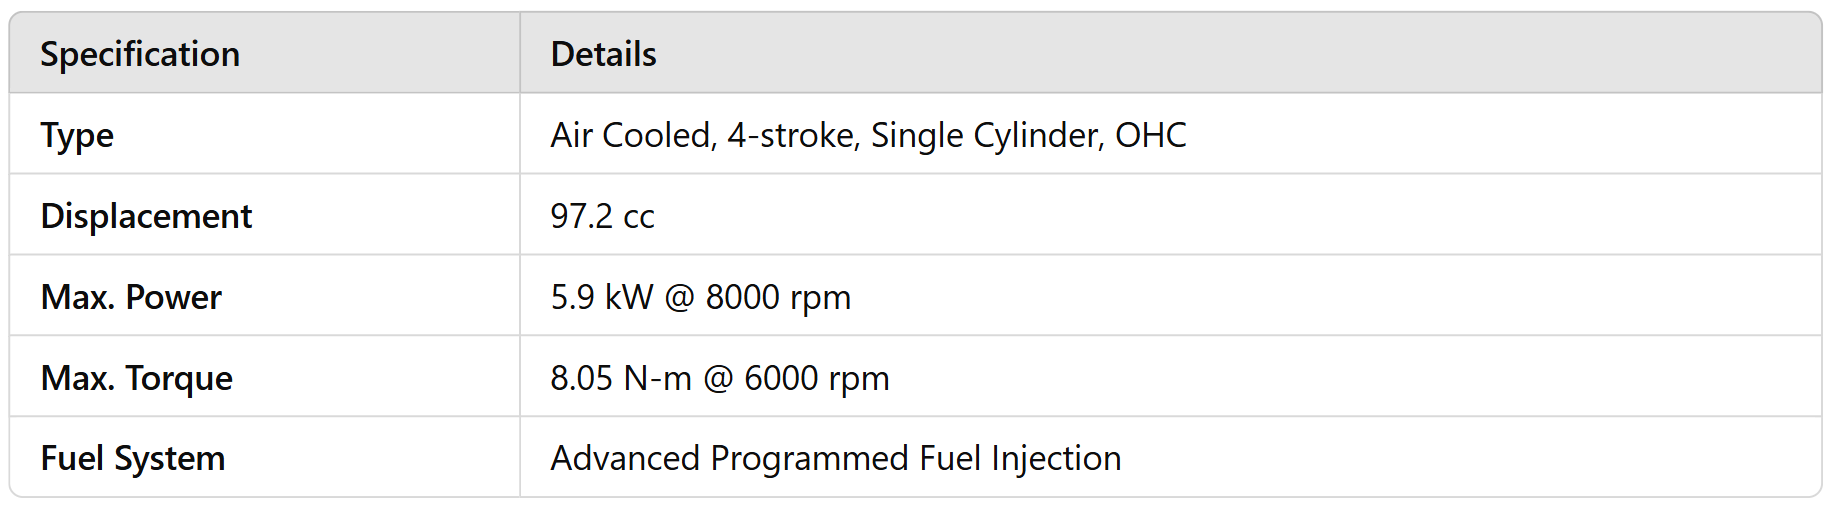Click the Advanced Programmed Fuel Injection text
Viewport: 1831px width, 505px height.
tap(835, 458)
